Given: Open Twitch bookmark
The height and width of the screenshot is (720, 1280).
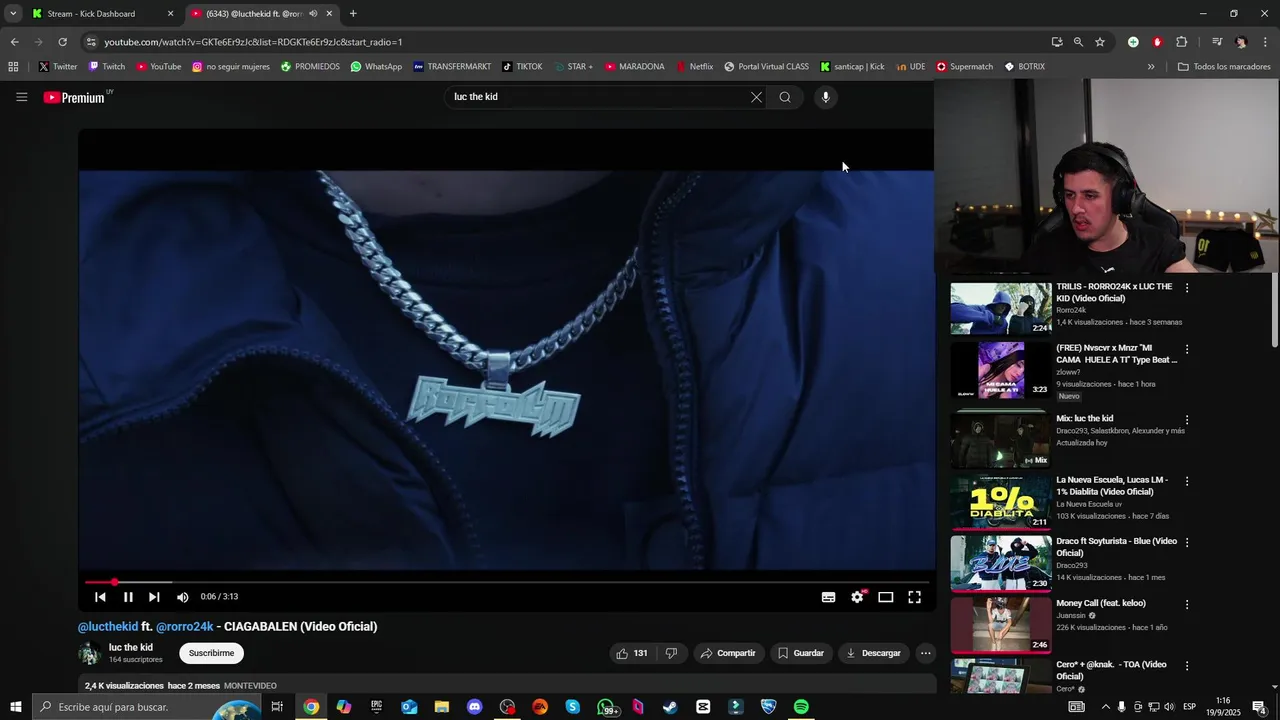Looking at the screenshot, I should click(x=107, y=67).
